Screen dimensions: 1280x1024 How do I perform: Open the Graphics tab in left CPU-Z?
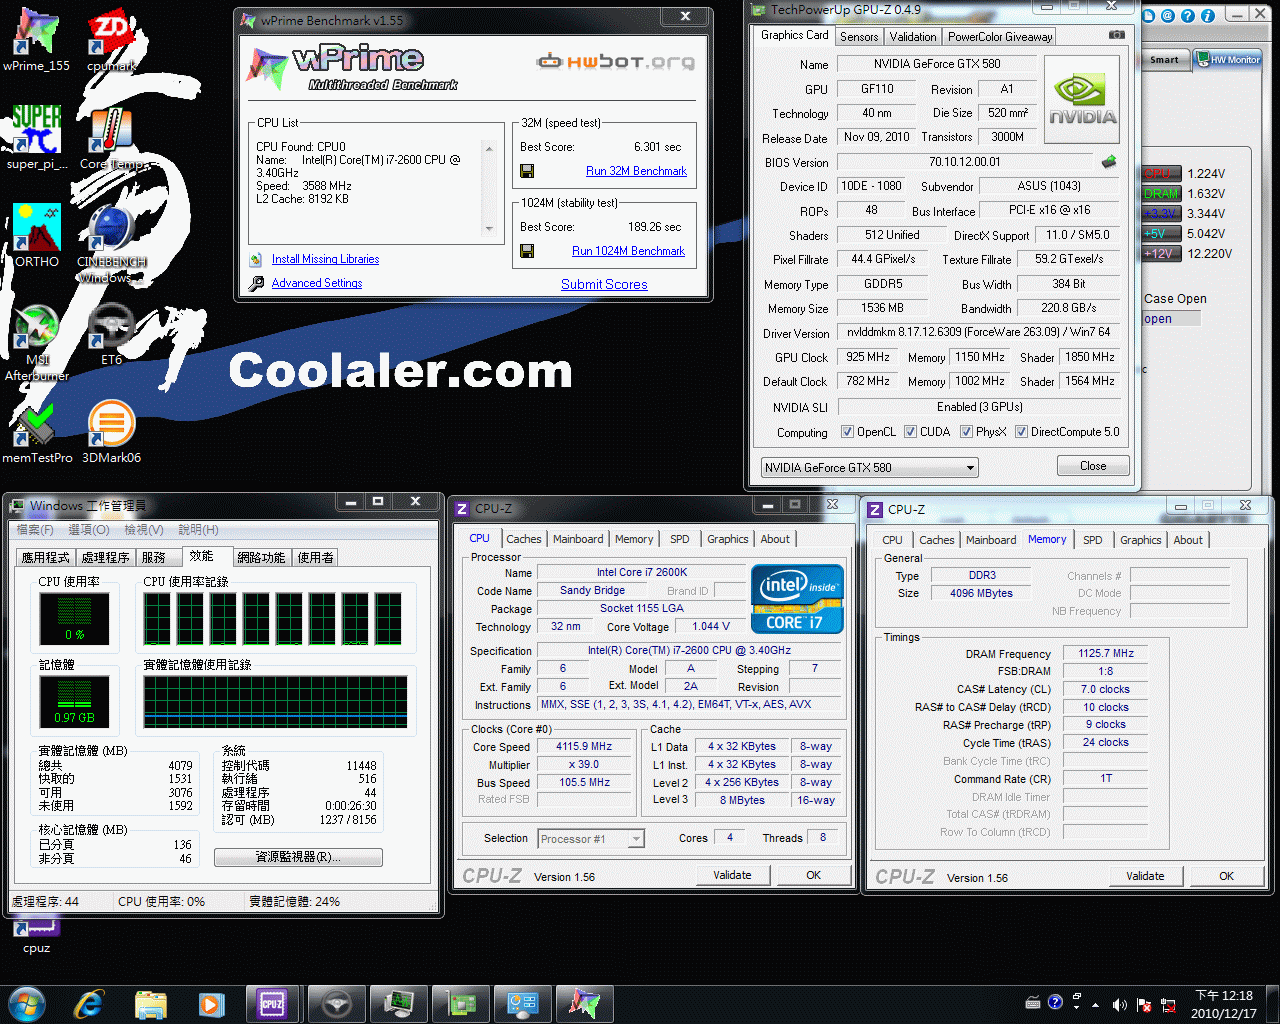[727, 539]
